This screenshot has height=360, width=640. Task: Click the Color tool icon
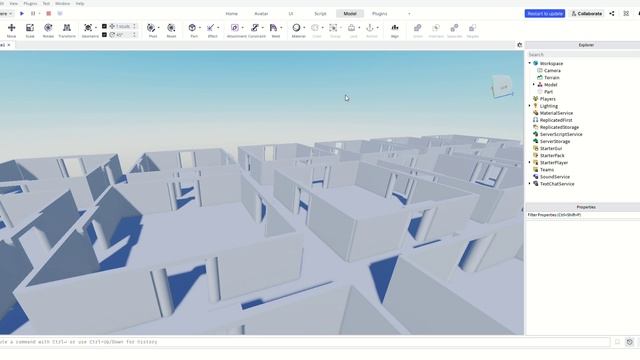315,28
